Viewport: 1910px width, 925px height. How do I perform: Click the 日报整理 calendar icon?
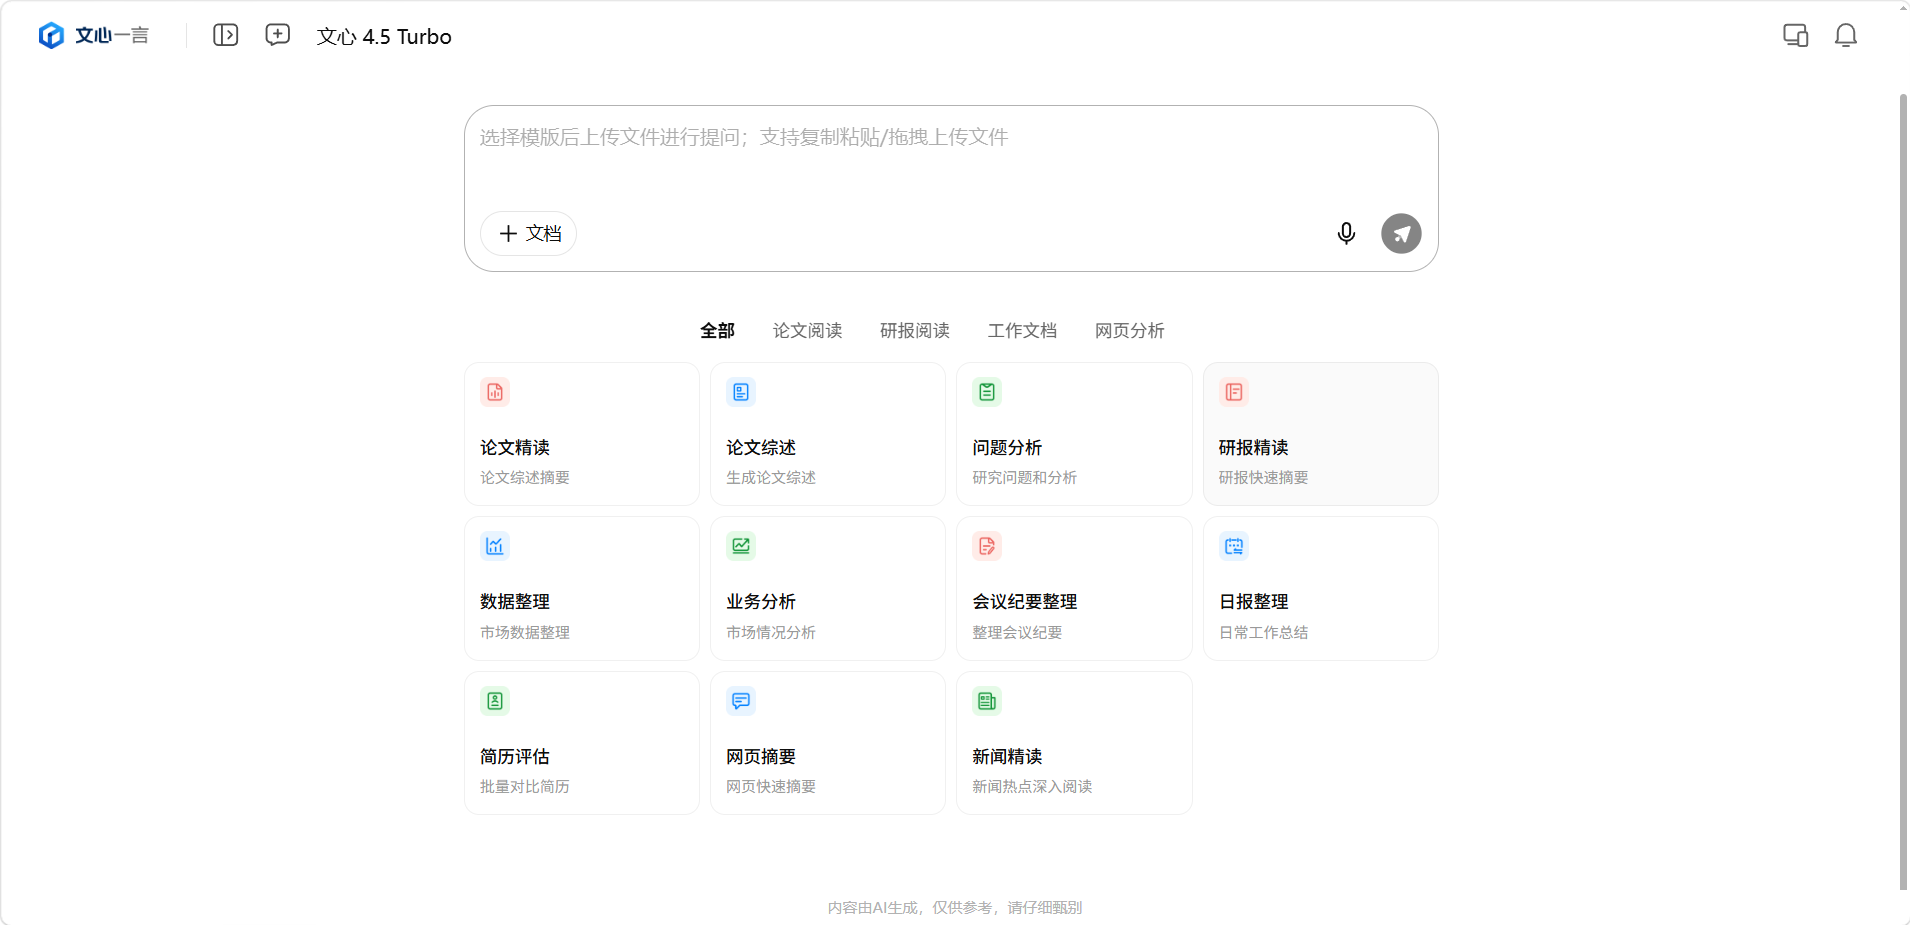(1234, 546)
